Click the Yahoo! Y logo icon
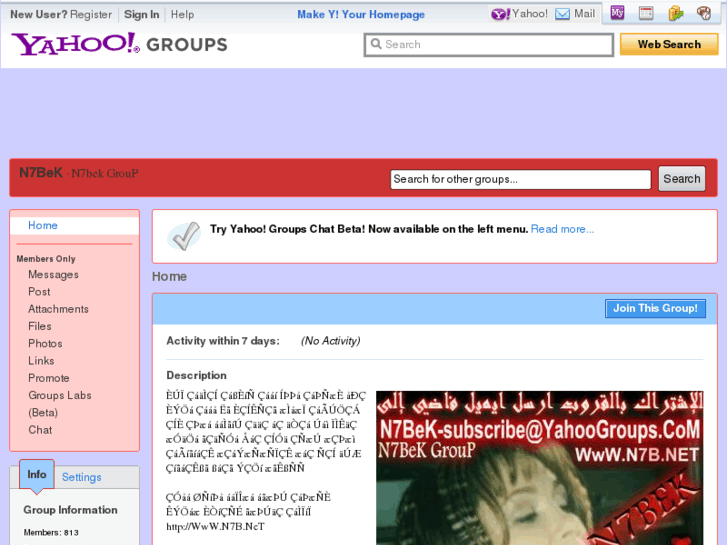 (x=500, y=14)
